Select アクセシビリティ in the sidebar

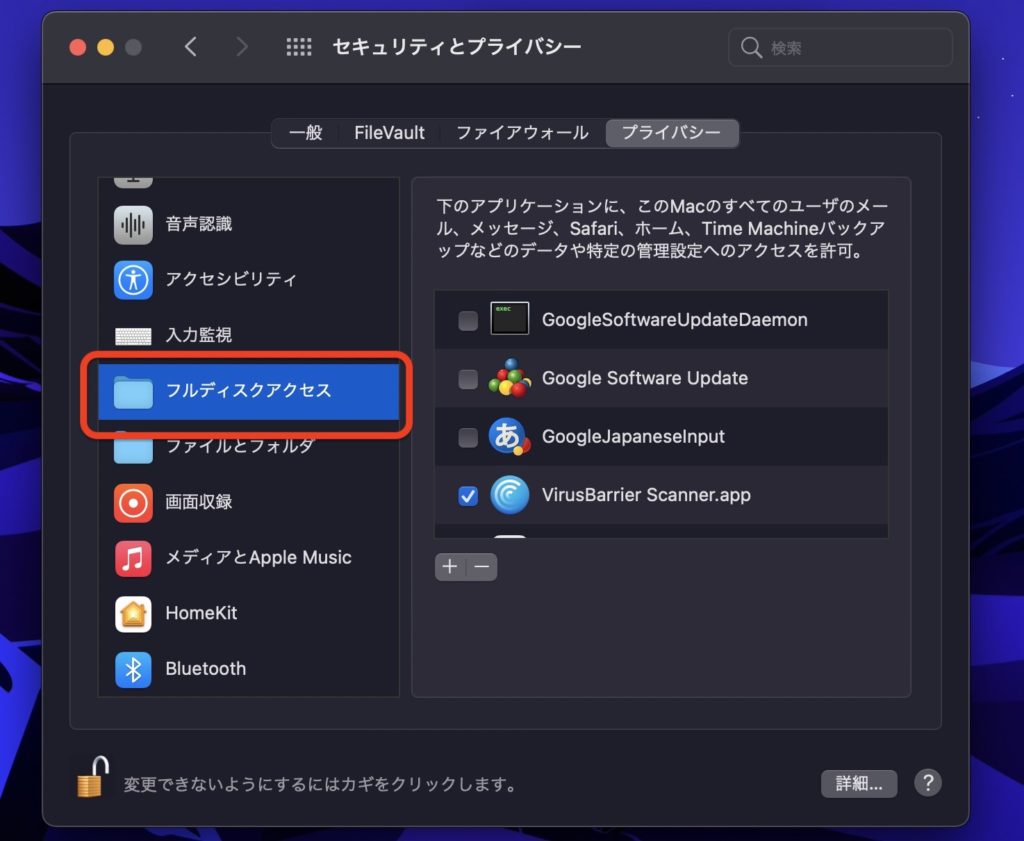coord(248,279)
